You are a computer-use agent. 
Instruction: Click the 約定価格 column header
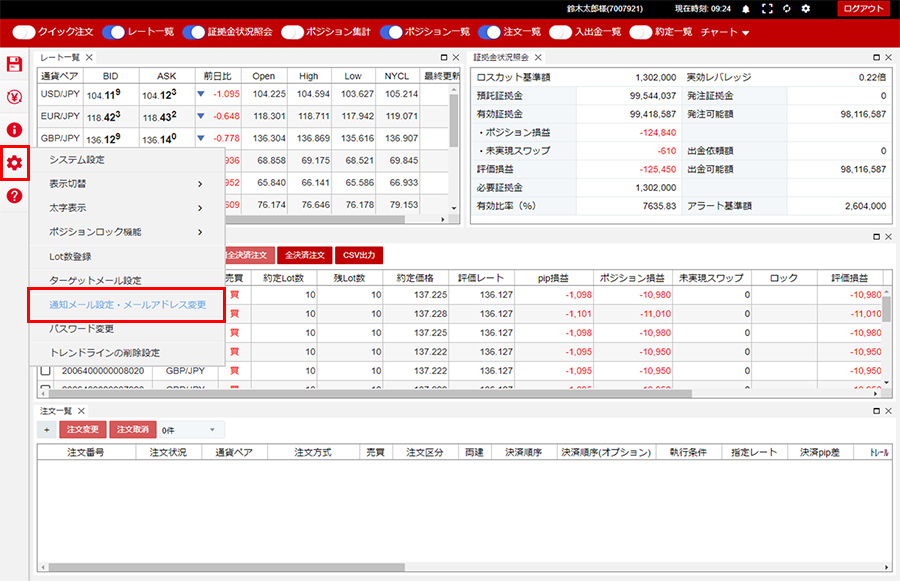tap(415, 278)
